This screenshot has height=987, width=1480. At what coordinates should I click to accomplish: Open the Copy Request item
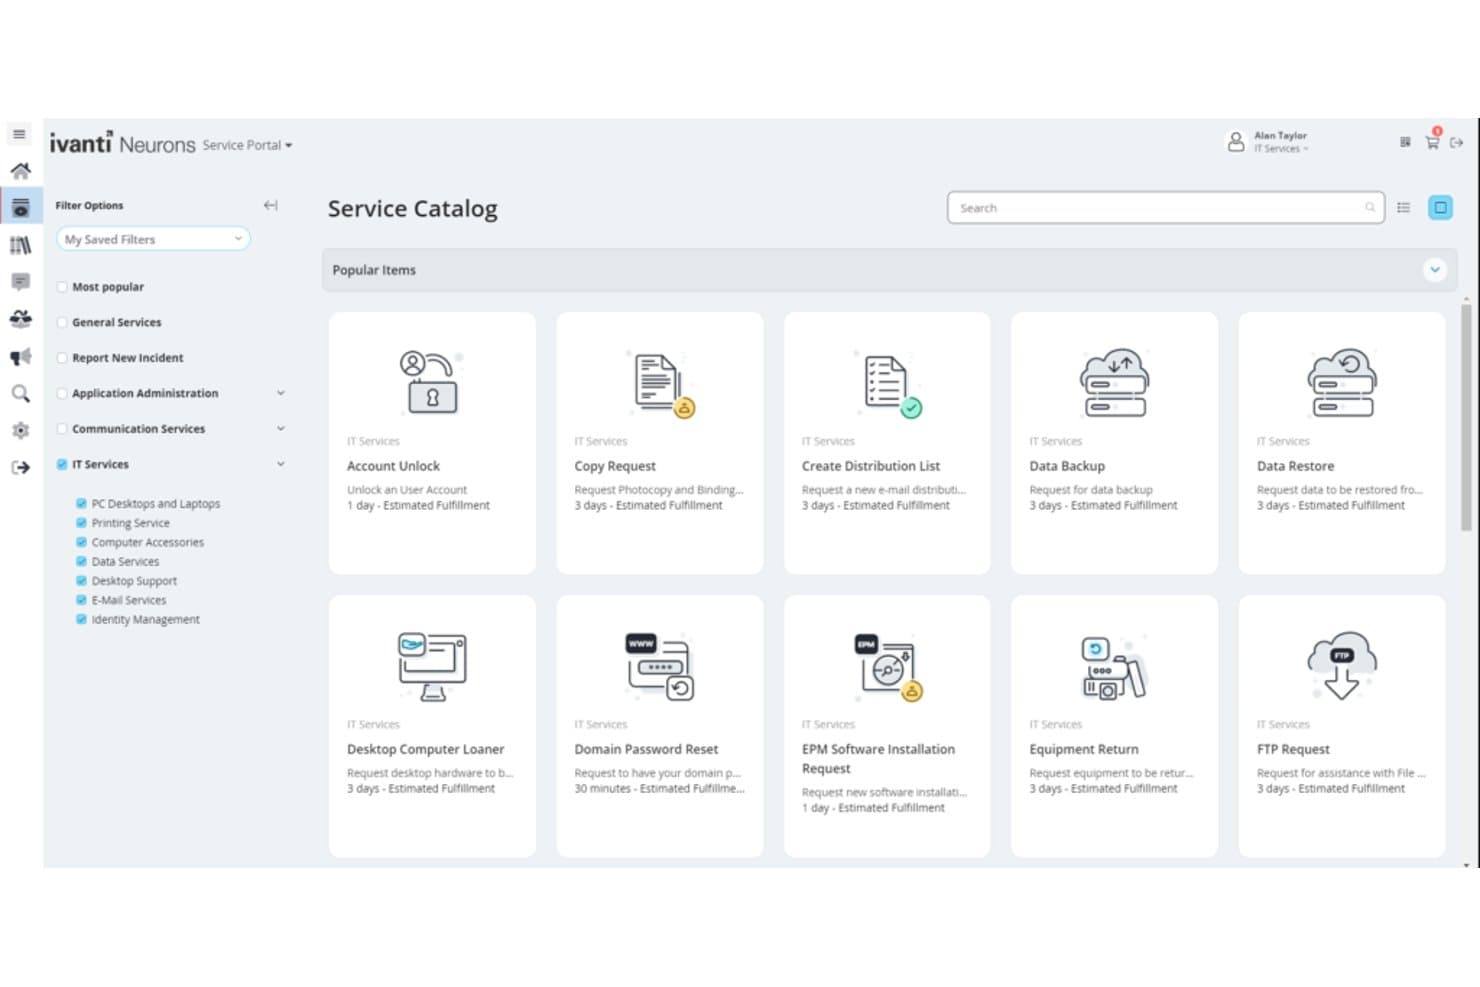pyautogui.click(x=659, y=443)
